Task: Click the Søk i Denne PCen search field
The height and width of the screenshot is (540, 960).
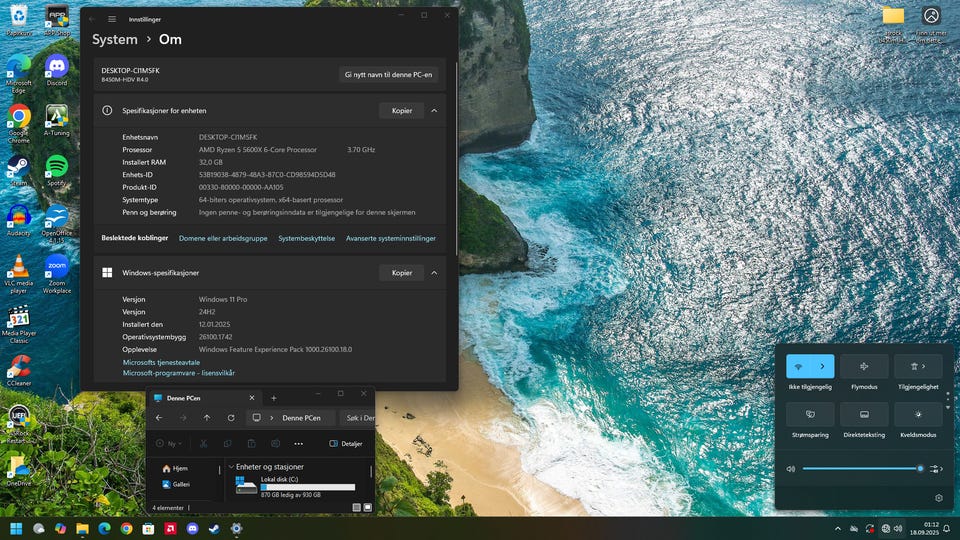Action: point(358,418)
